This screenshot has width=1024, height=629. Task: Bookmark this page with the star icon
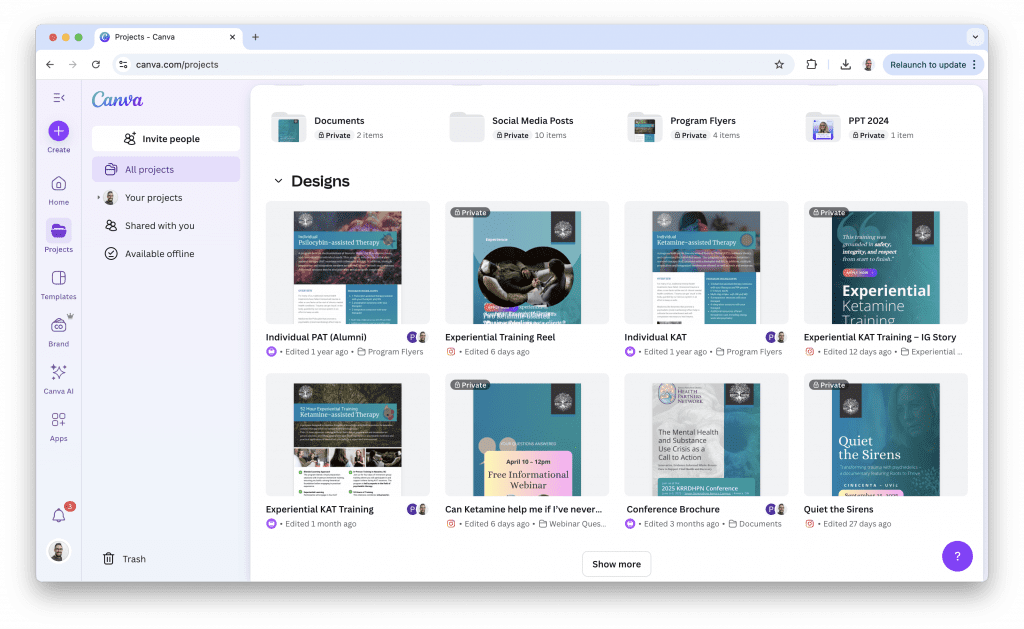pos(779,64)
